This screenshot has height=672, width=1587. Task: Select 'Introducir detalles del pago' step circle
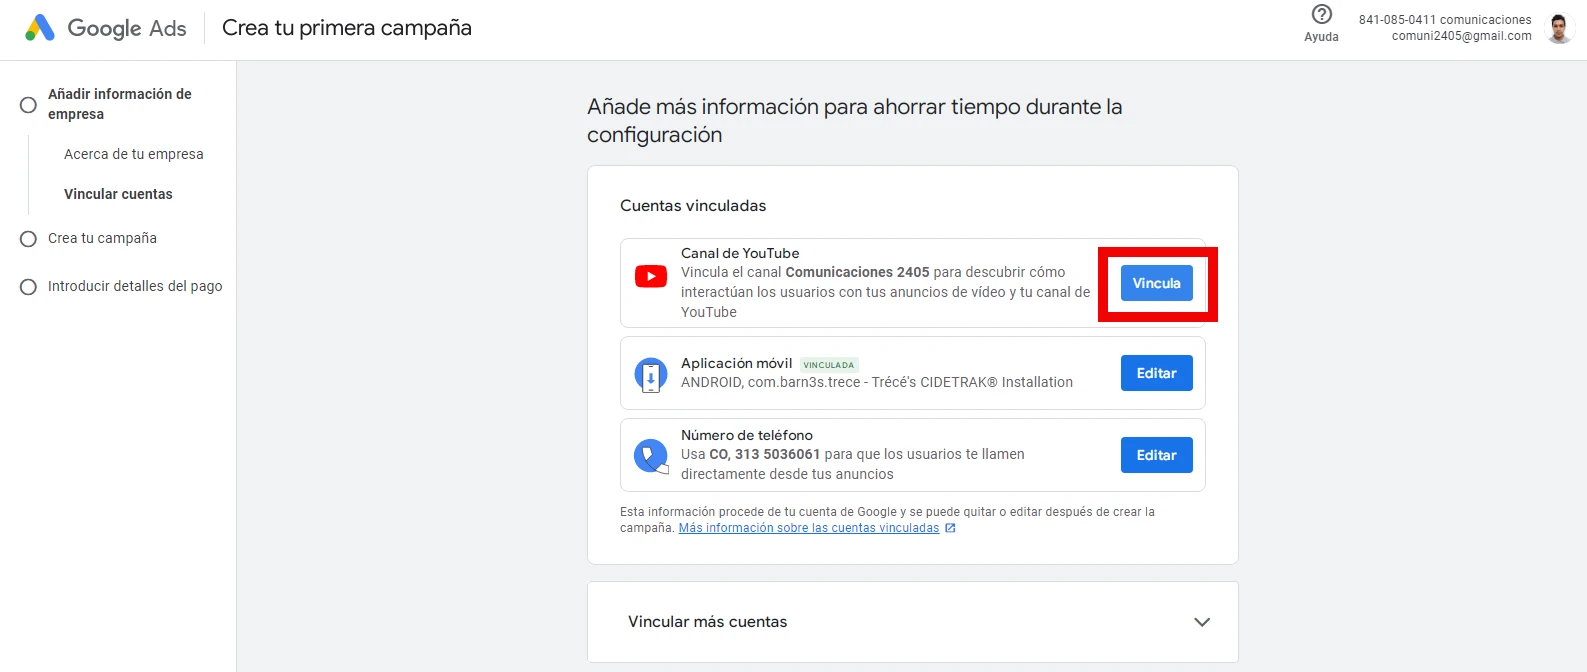(29, 287)
